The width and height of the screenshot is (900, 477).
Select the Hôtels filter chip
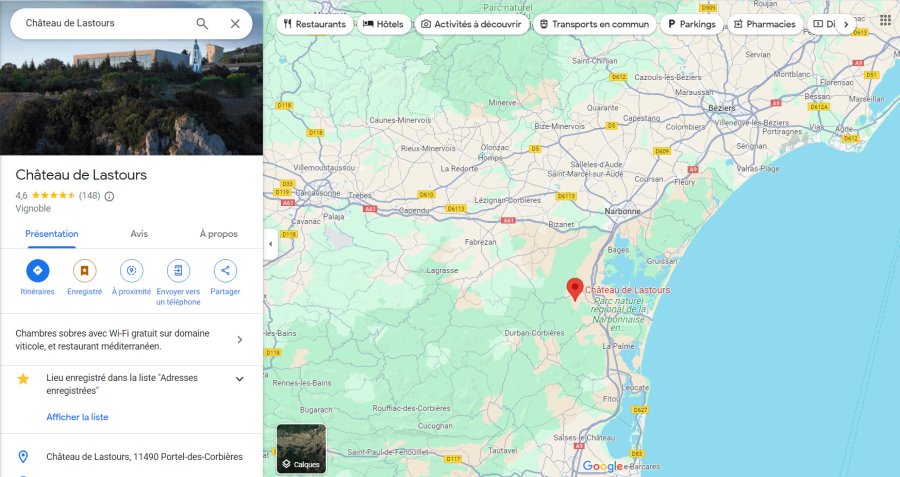click(383, 24)
